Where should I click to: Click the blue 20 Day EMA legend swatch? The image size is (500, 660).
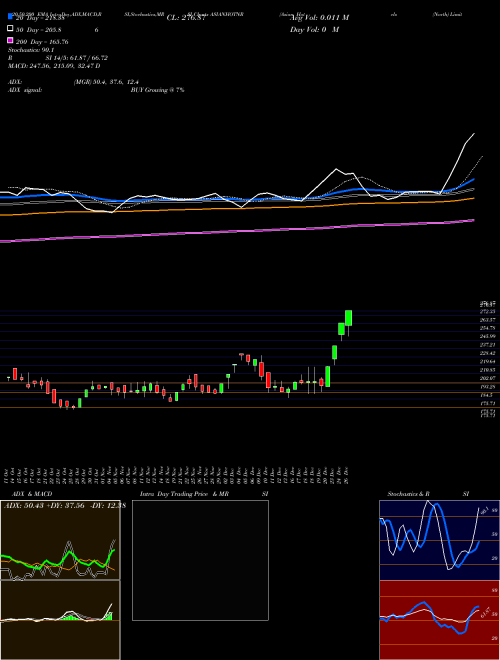[10, 17]
